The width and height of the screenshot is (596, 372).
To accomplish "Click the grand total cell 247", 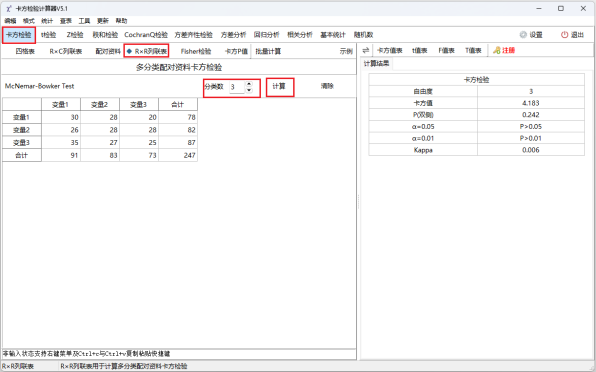I will [x=178, y=155].
